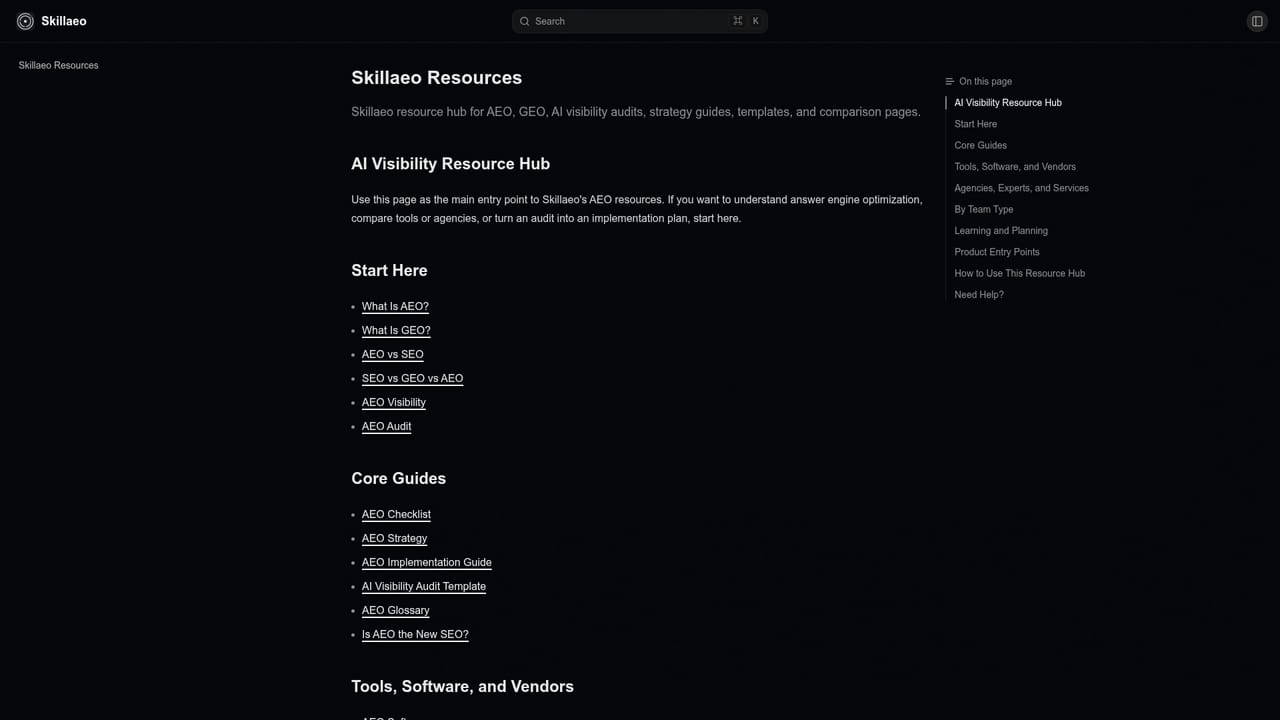Jump to 'Learning and Planning' in contents
Viewport: 1280px width, 720px height.
point(1001,231)
